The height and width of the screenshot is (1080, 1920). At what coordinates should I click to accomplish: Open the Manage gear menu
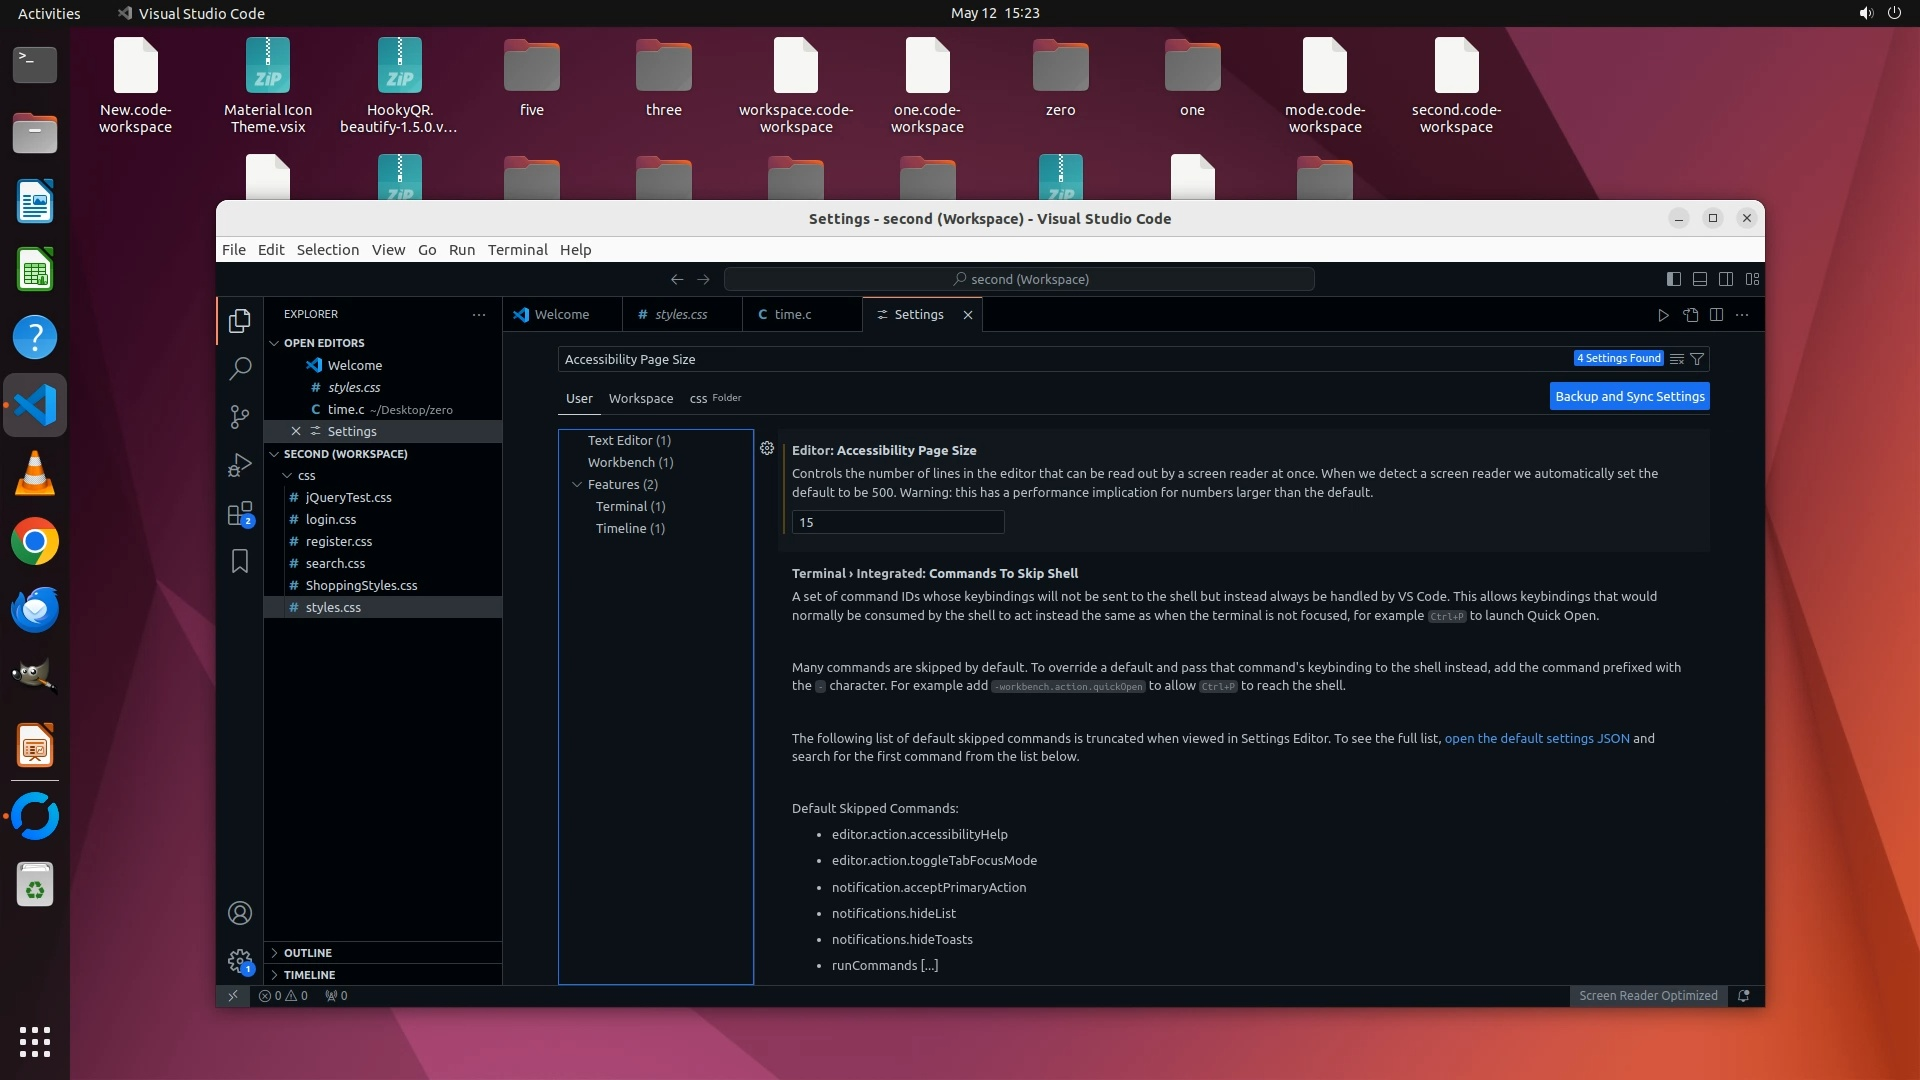(x=240, y=961)
